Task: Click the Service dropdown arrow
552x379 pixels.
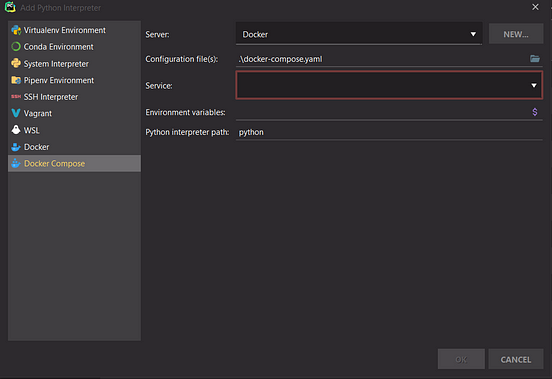Action: tap(534, 85)
